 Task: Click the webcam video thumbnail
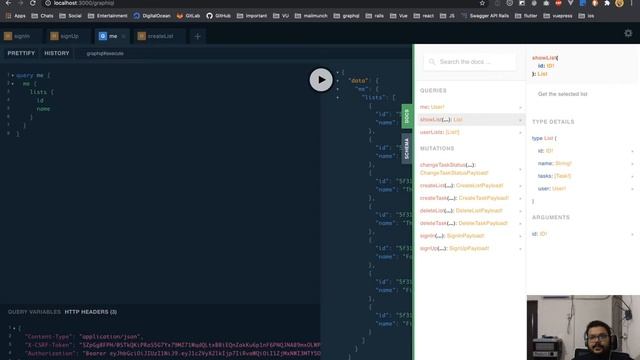583,328
